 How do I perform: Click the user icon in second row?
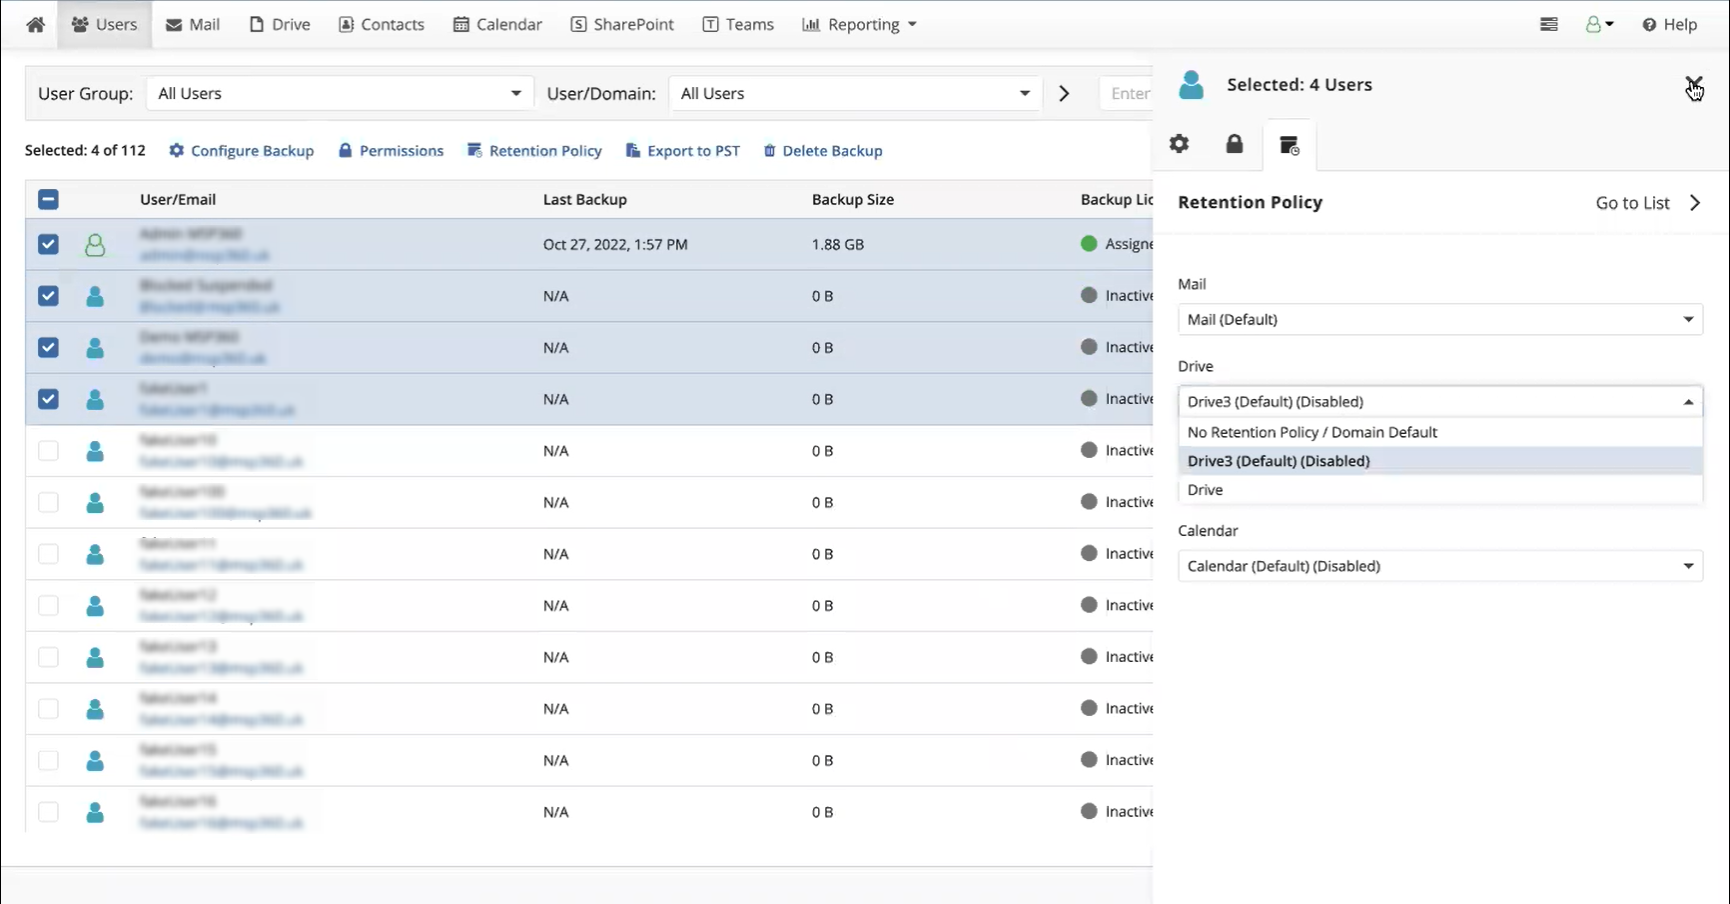click(x=95, y=296)
